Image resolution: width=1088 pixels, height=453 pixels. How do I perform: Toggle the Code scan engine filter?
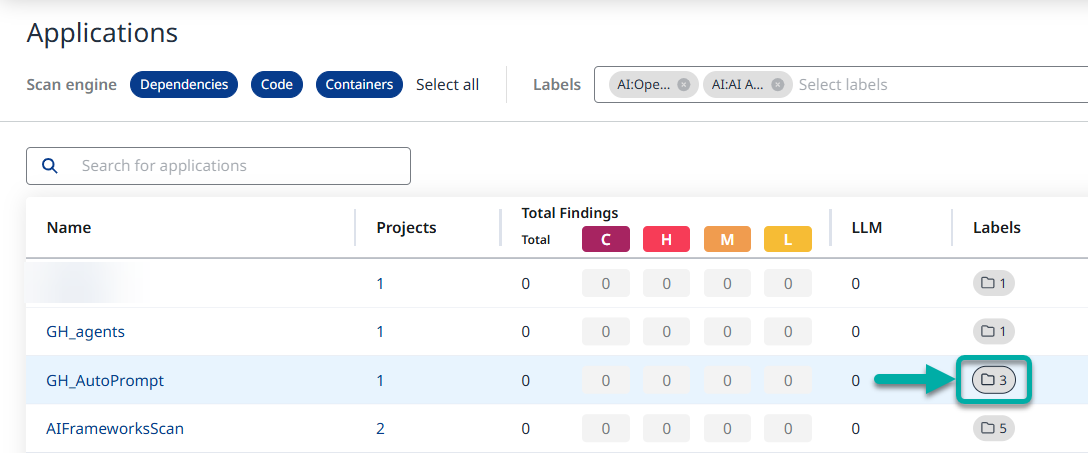[277, 85]
